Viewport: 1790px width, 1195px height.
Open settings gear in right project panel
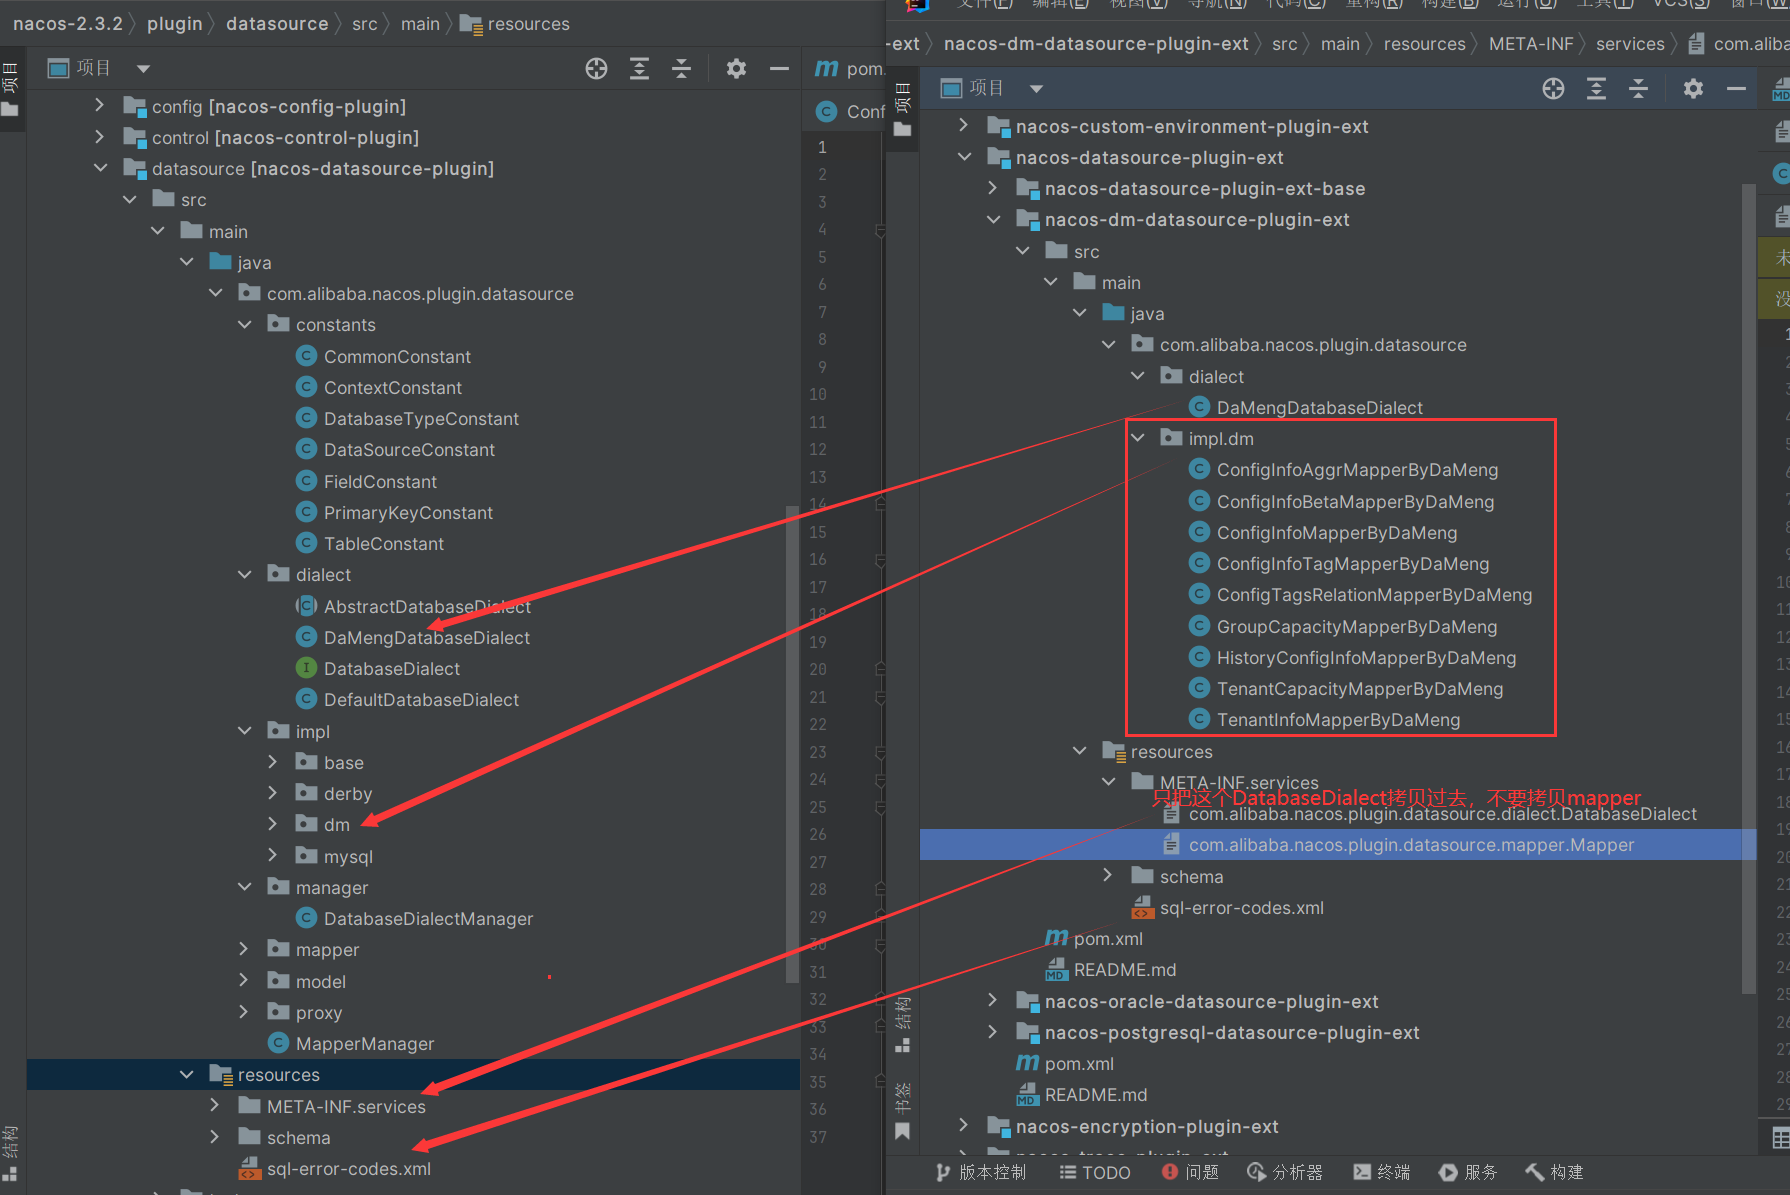[1693, 88]
